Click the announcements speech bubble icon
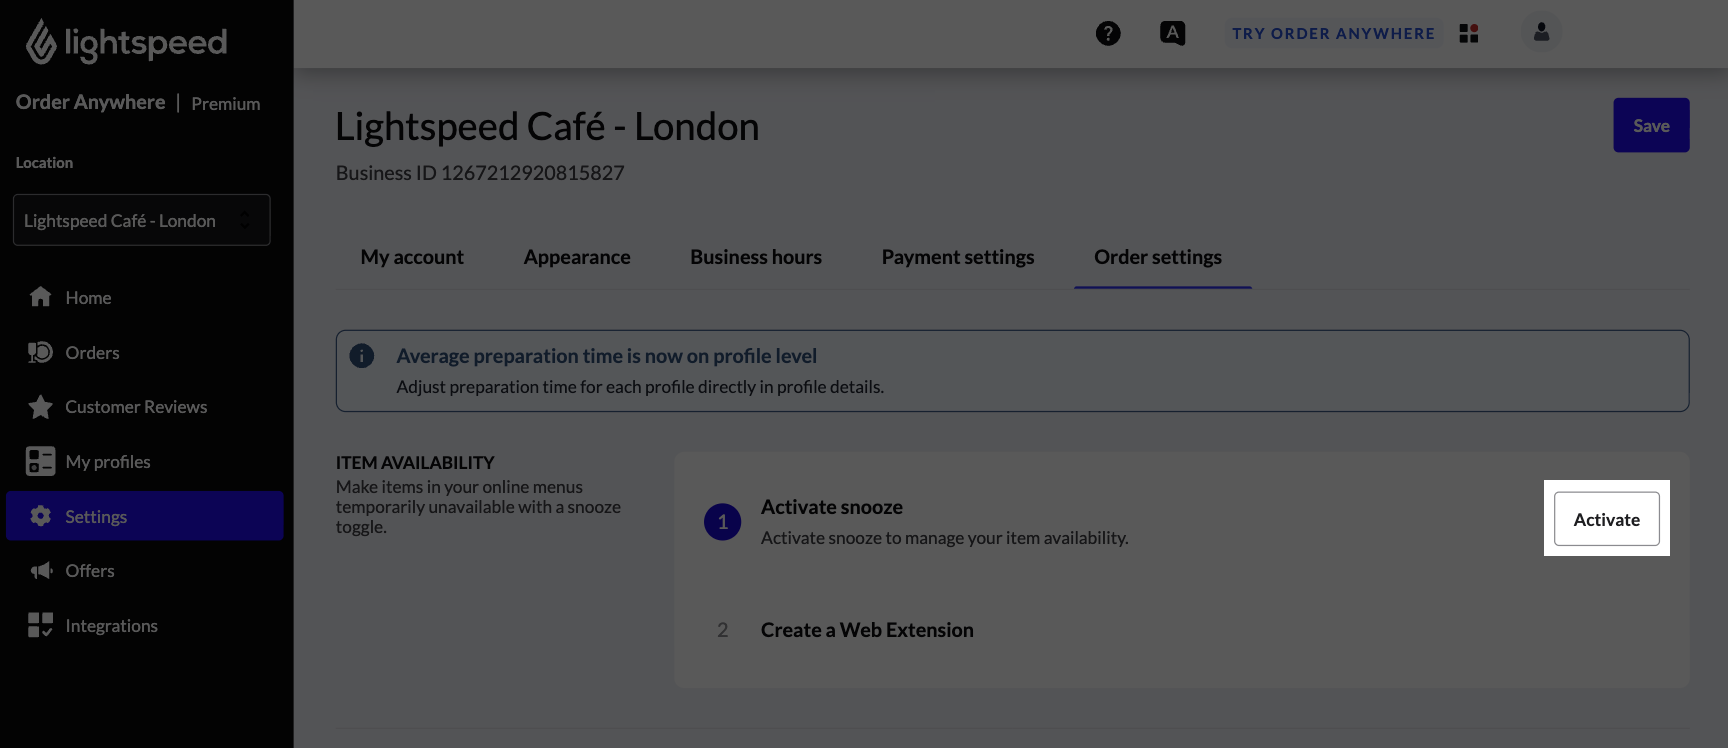Image resolution: width=1728 pixels, height=748 pixels. pos(1172,33)
